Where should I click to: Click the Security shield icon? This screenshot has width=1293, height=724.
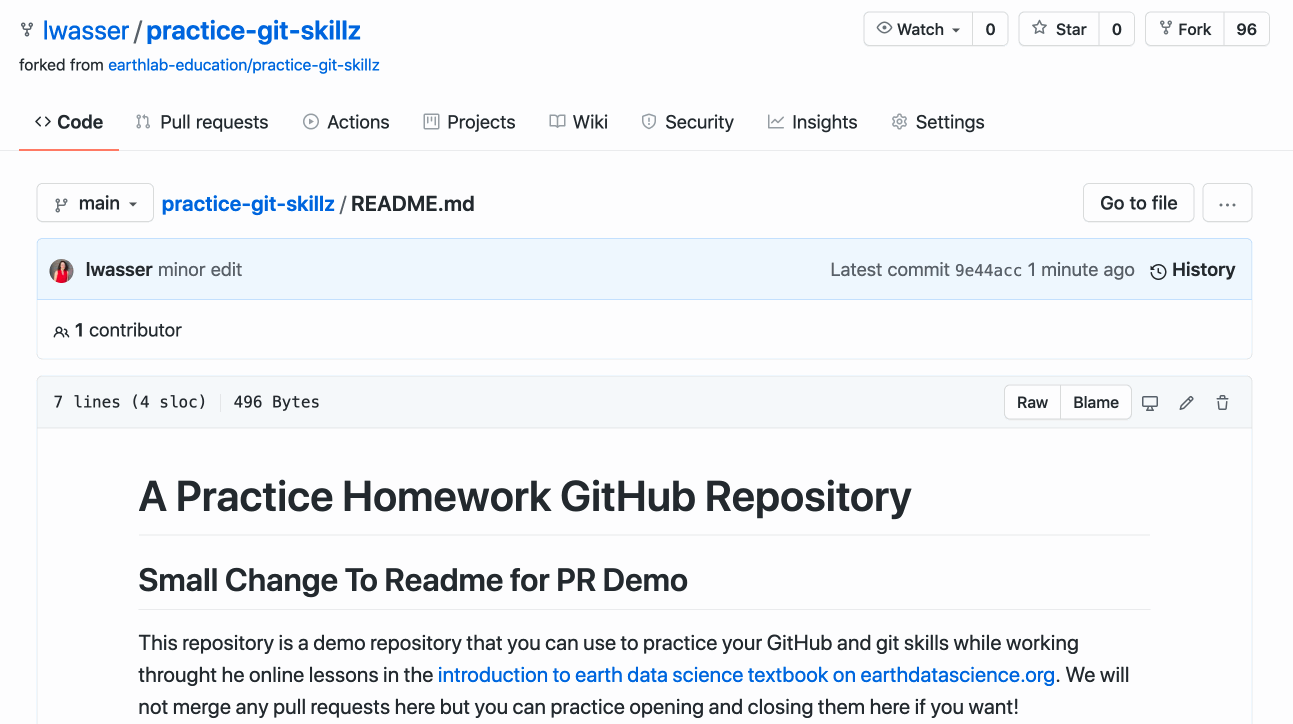pyautogui.click(x=649, y=122)
